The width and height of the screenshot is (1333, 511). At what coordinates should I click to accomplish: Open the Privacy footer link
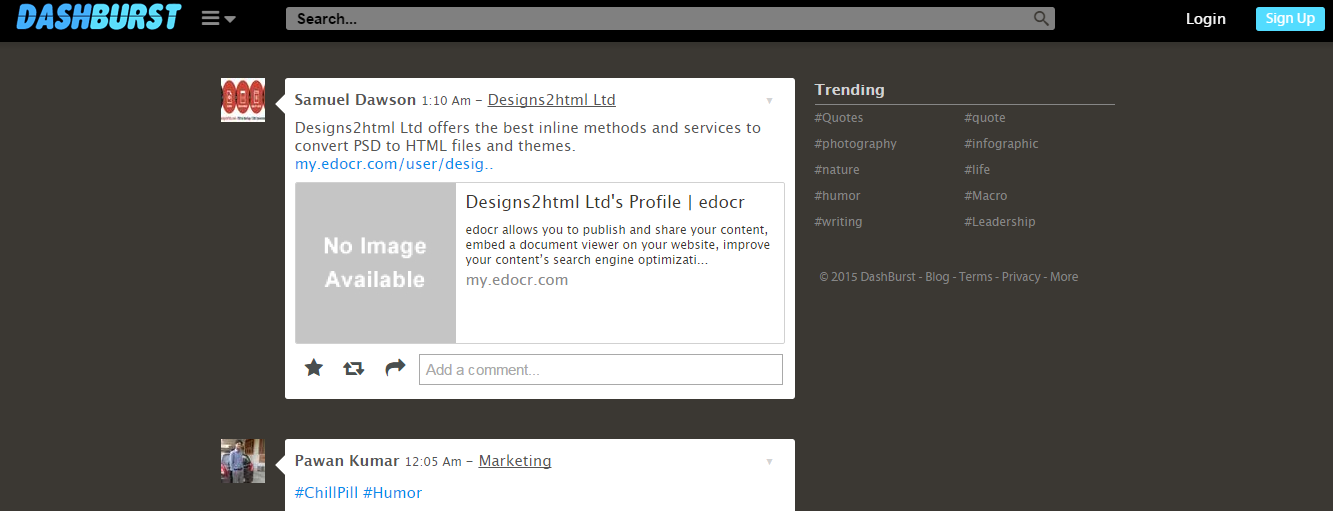(x=1021, y=277)
